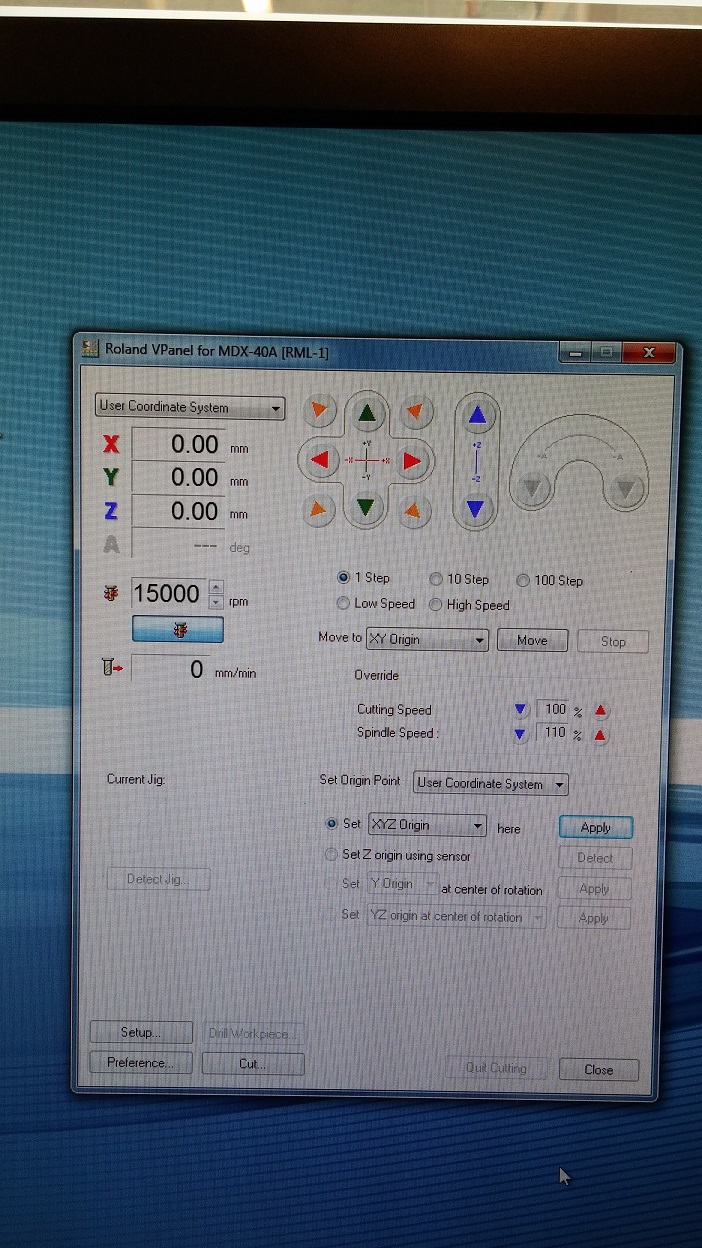
Task: Select the Set XYZ Origin here radio button
Action: click(x=332, y=824)
